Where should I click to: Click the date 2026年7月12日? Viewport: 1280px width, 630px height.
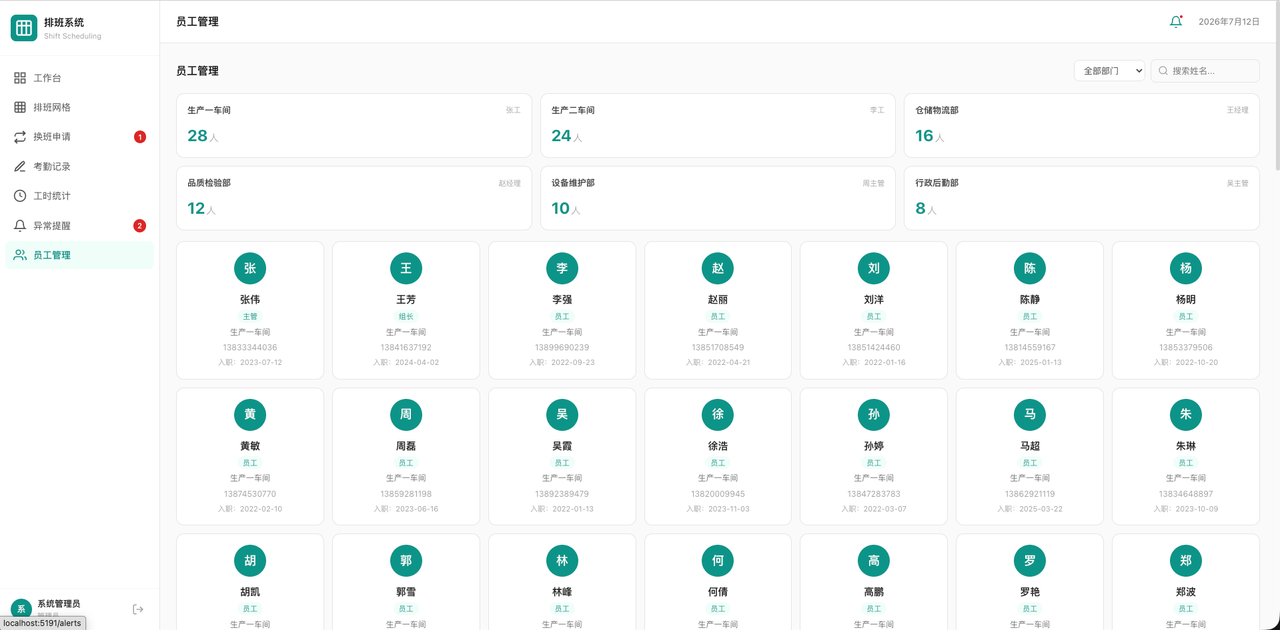tap(1229, 21)
